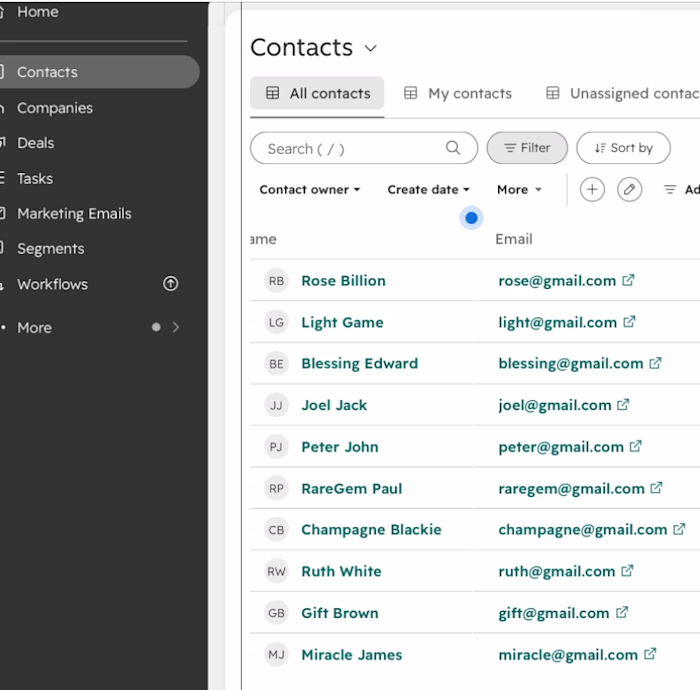Screen dimensions: 700x690
Task: Click the Workflows upgrade arrow icon
Action: click(171, 283)
